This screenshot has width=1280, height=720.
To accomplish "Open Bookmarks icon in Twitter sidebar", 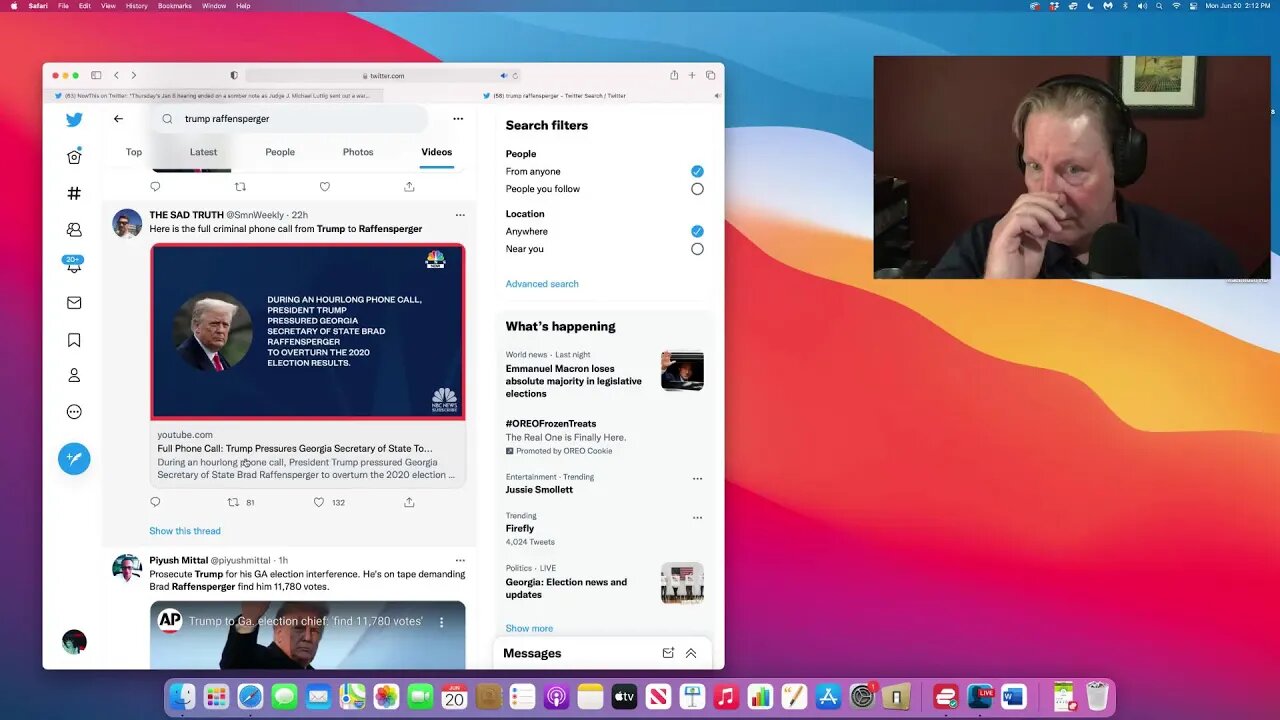I will 74,340.
